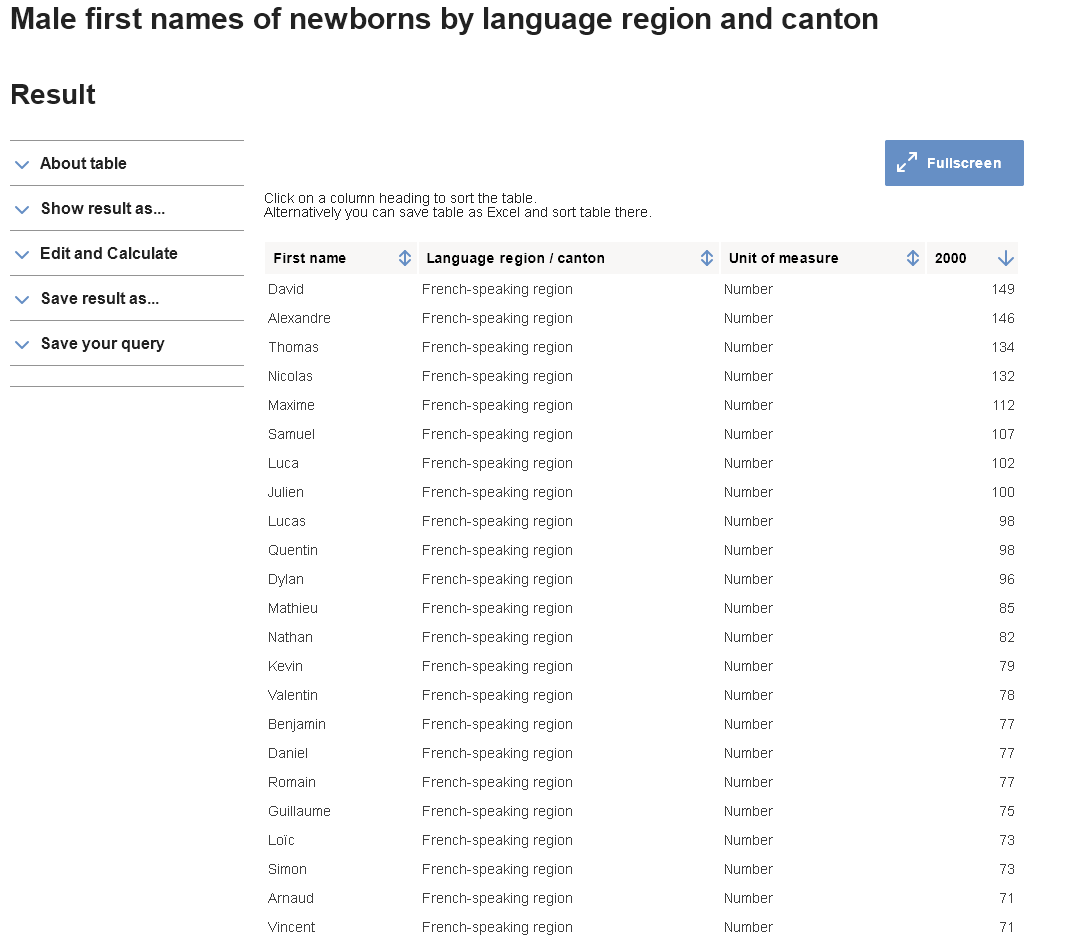Select the name Nicolas

coord(290,376)
